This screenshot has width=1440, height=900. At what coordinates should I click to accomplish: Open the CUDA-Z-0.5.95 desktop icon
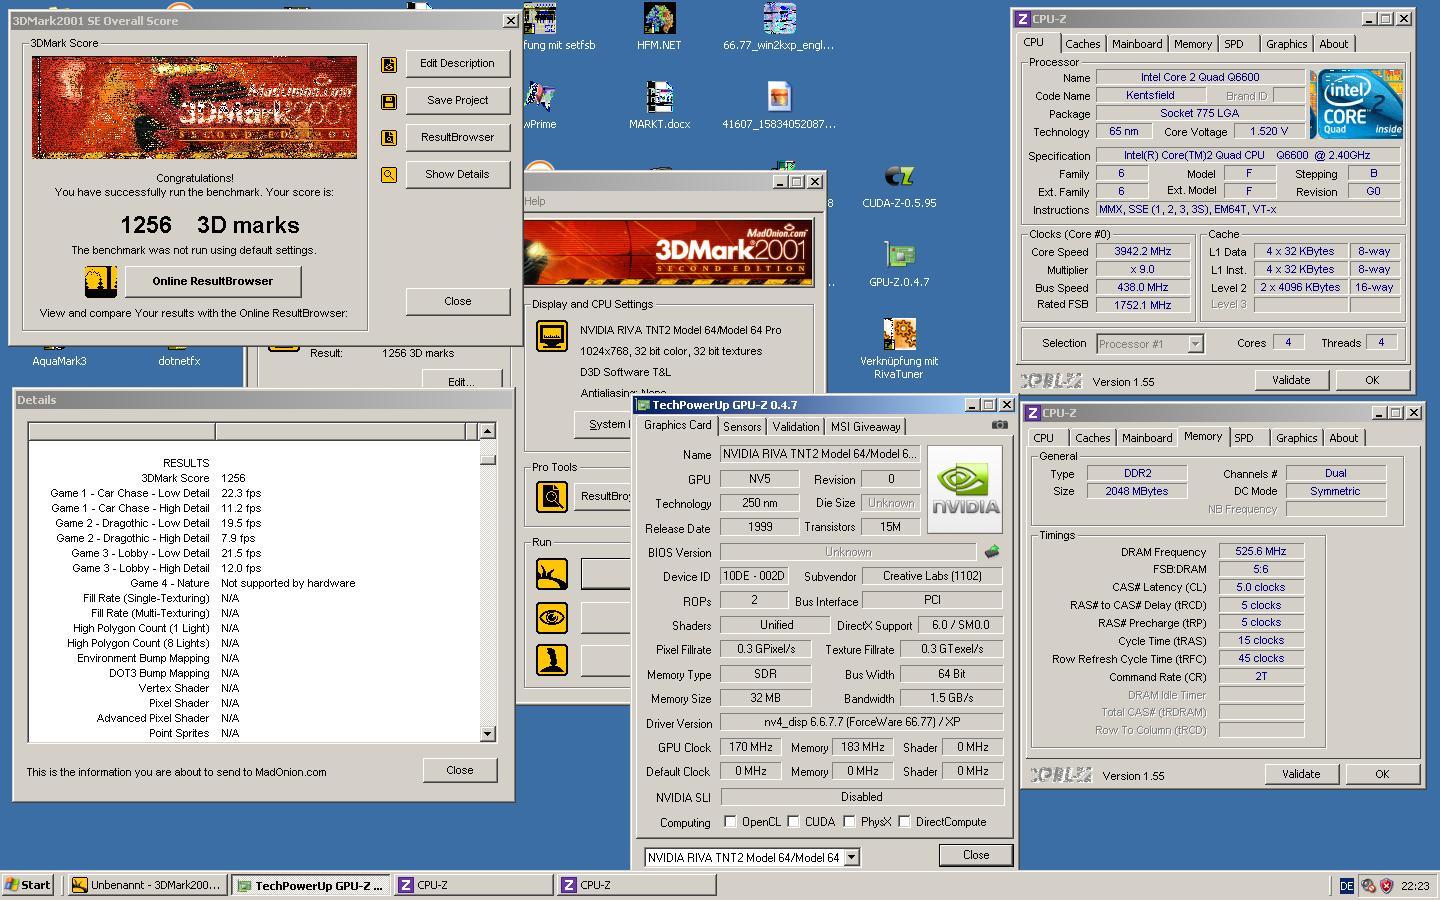(x=899, y=186)
